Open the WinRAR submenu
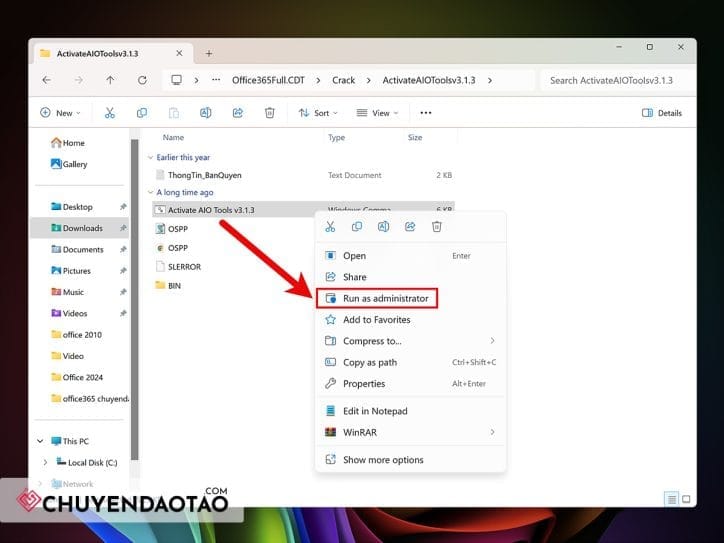724x543 pixels. tap(410, 432)
